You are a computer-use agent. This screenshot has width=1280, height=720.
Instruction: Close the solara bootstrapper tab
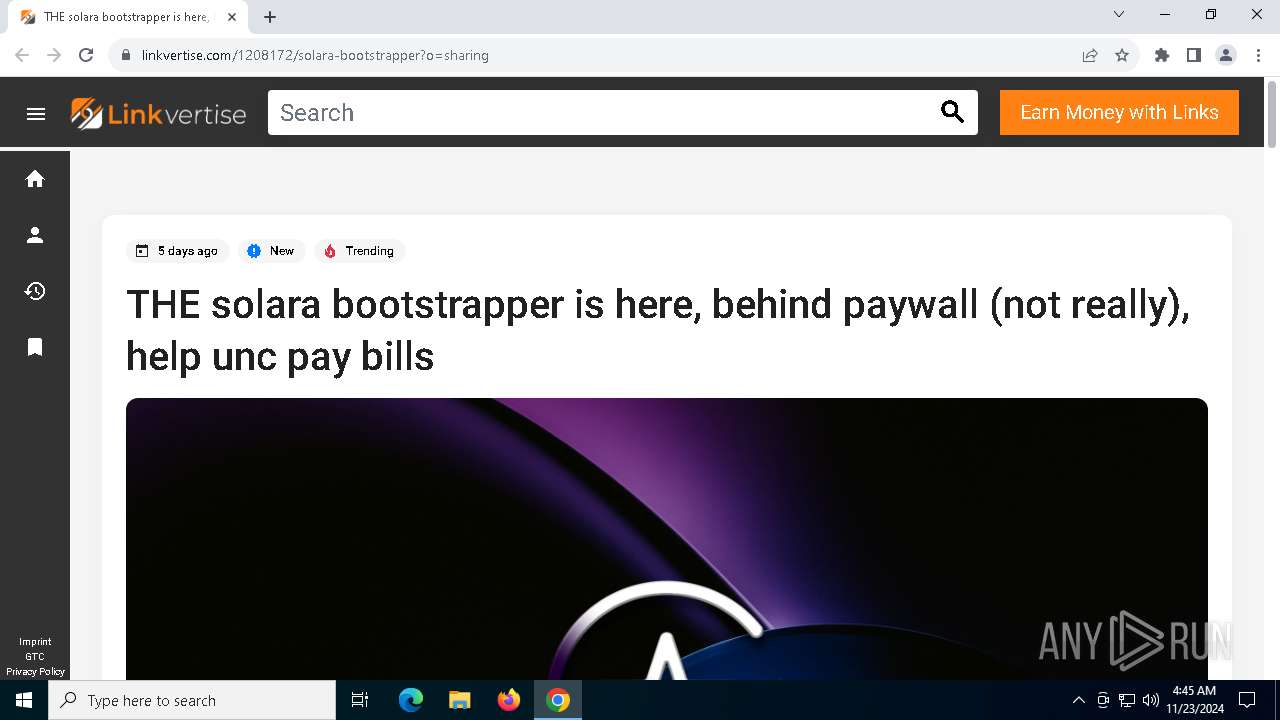pyautogui.click(x=232, y=17)
